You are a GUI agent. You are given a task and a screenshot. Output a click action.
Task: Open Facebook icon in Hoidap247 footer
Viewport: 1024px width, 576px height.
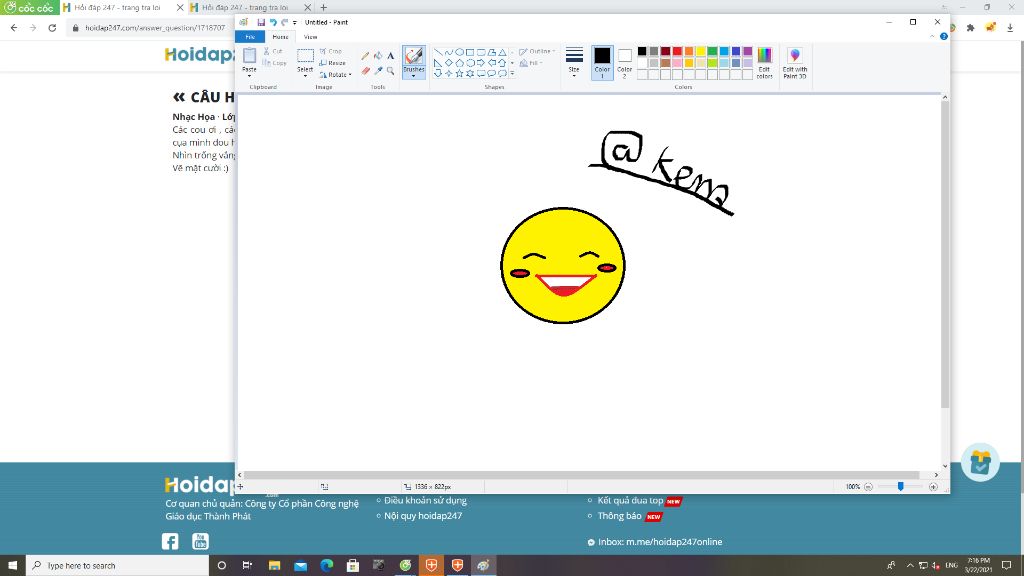click(170, 541)
